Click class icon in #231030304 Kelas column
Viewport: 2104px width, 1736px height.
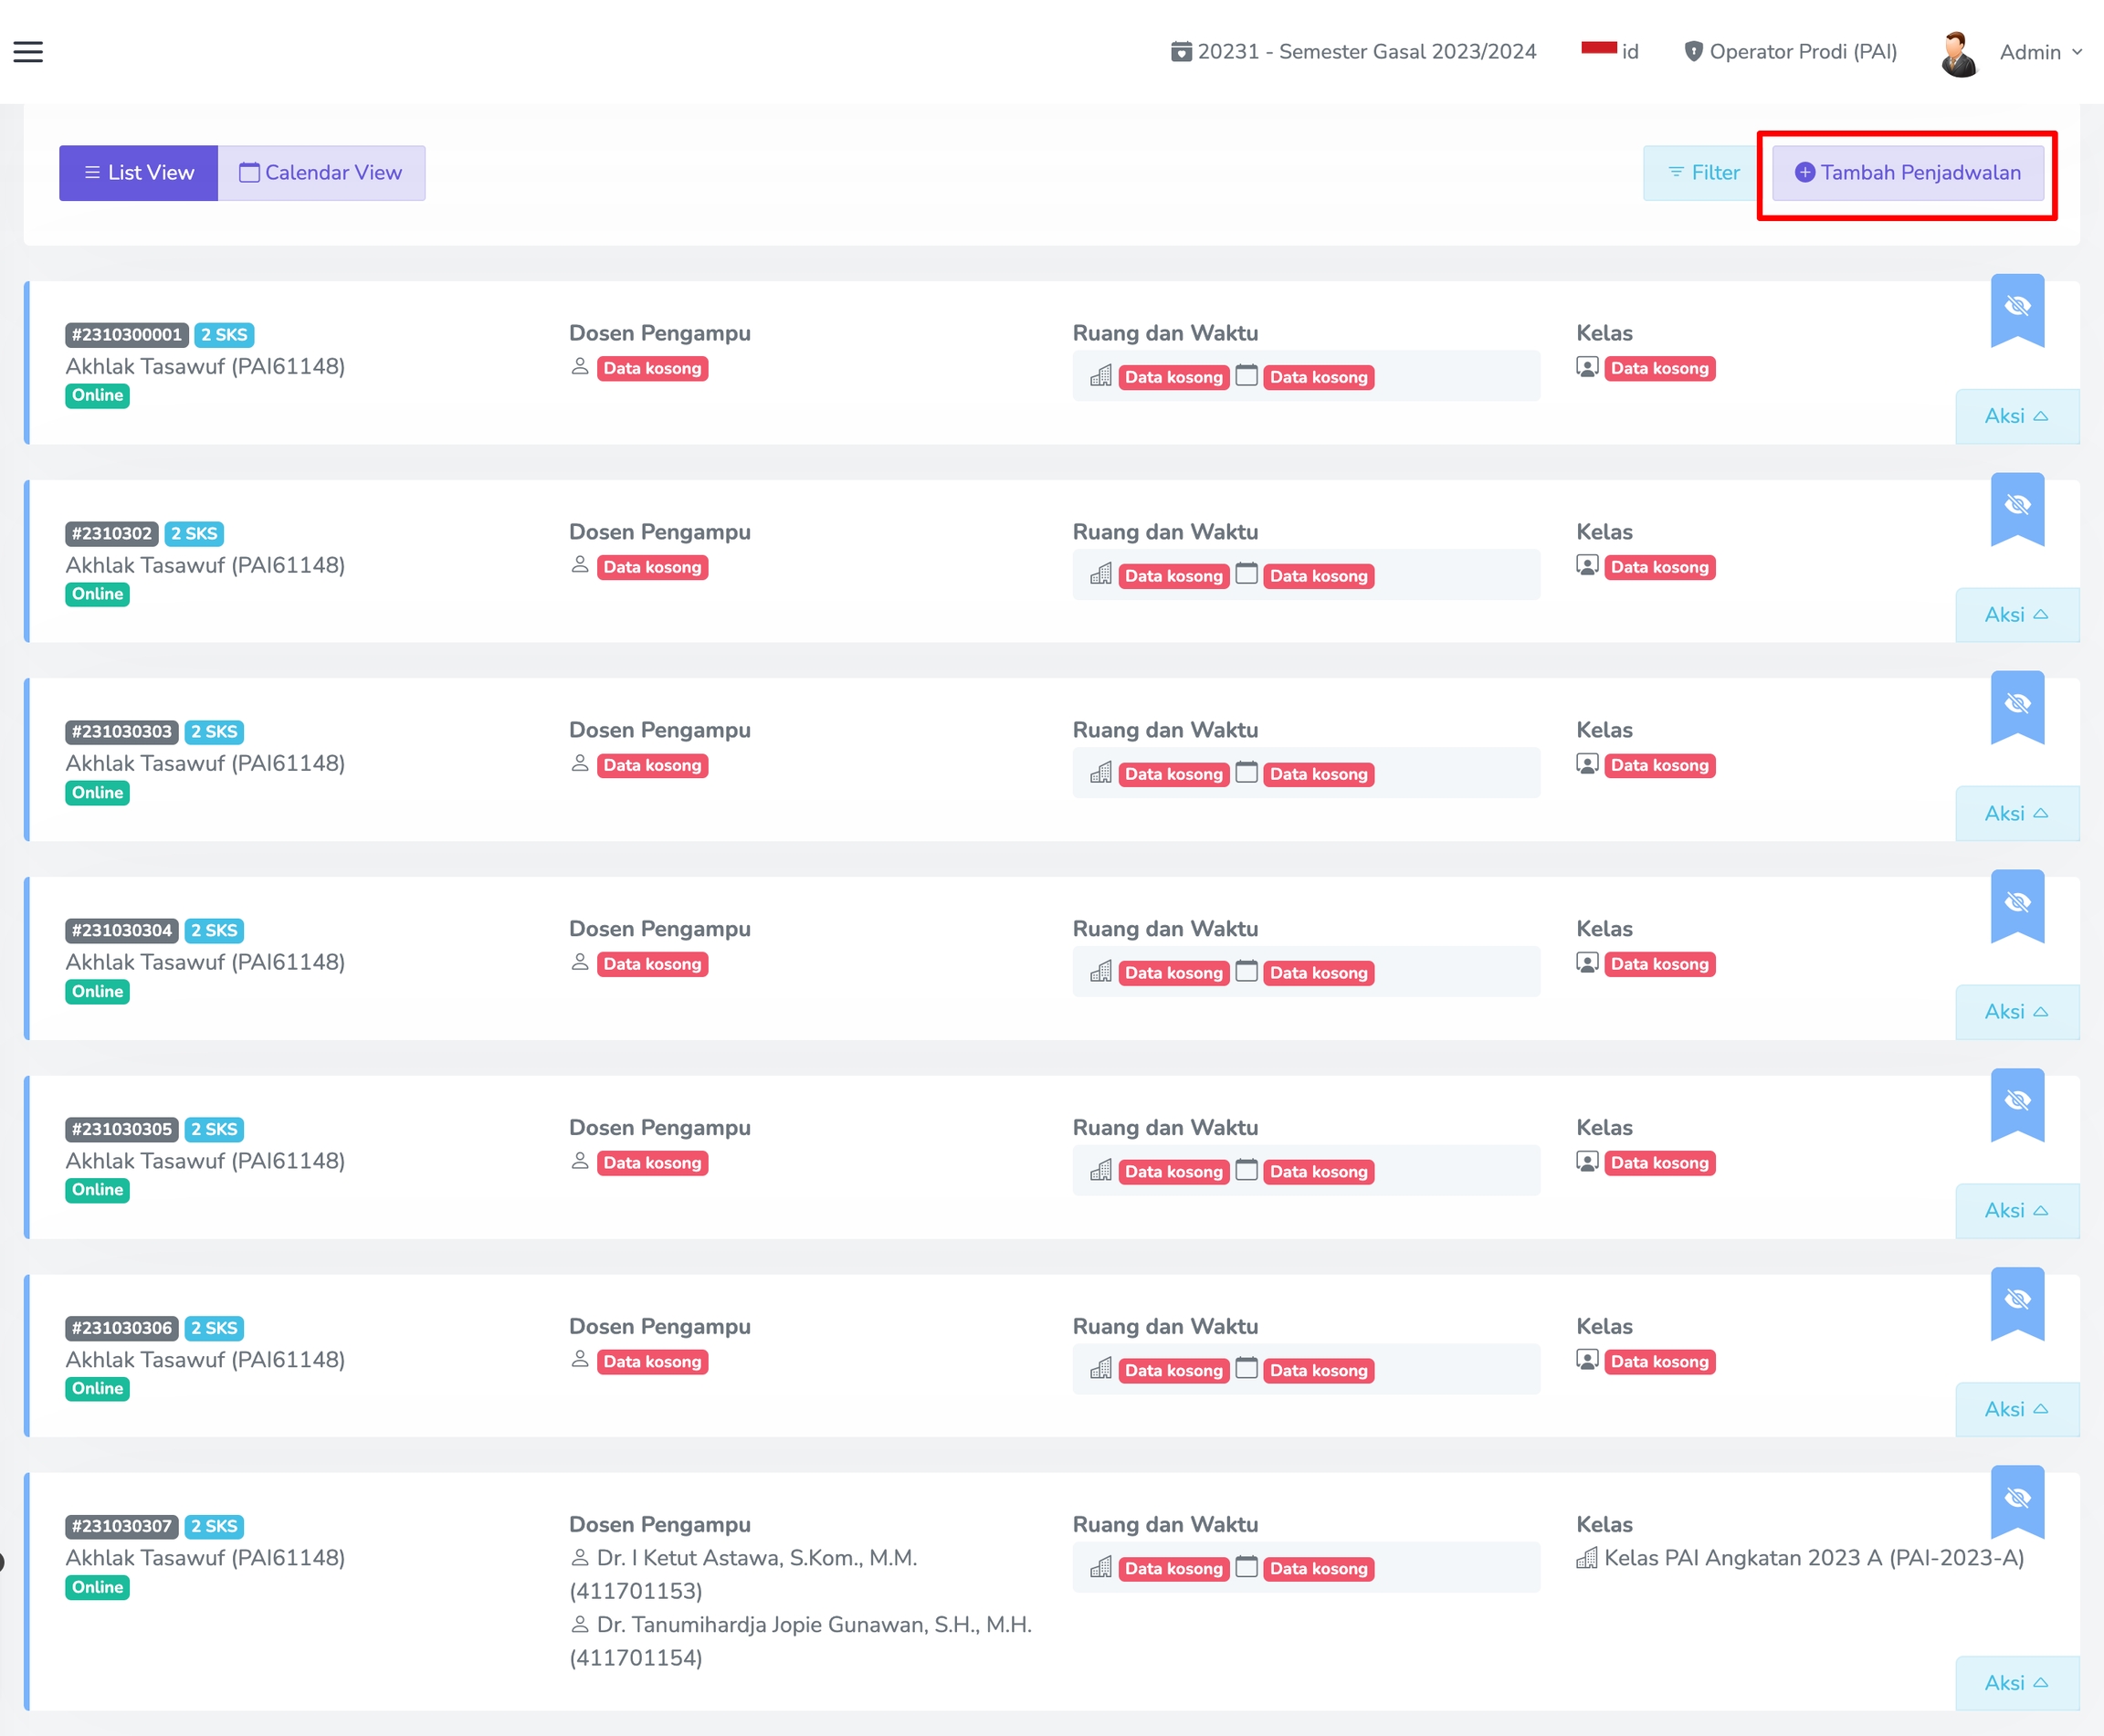[x=1587, y=963]
